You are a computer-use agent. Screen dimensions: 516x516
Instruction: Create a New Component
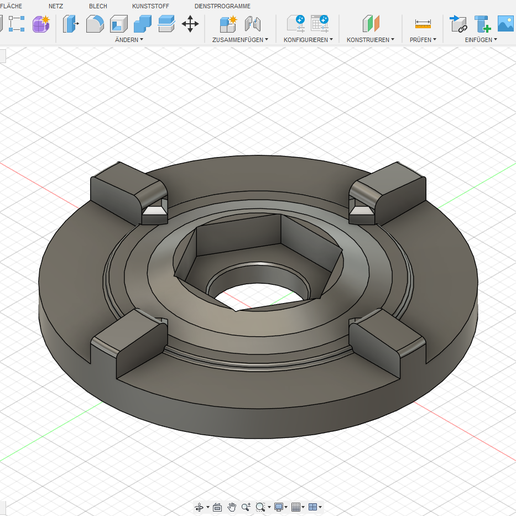[x=228, y=24]
